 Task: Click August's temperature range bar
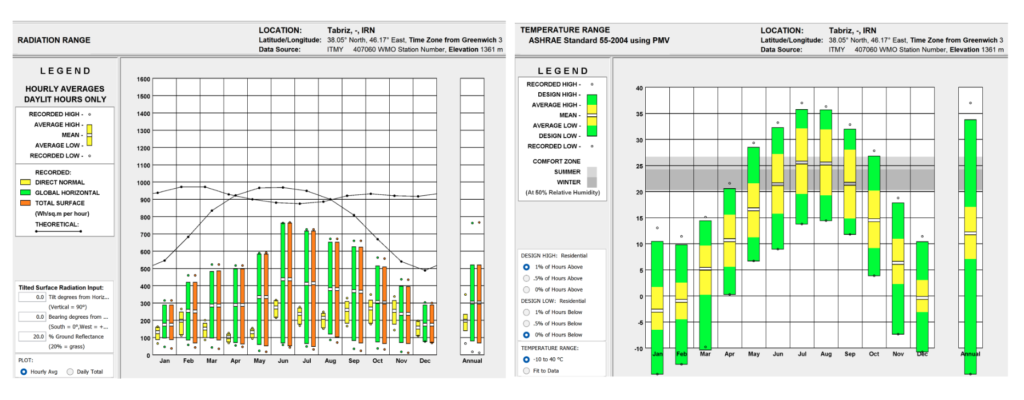(x=826, y=165)
